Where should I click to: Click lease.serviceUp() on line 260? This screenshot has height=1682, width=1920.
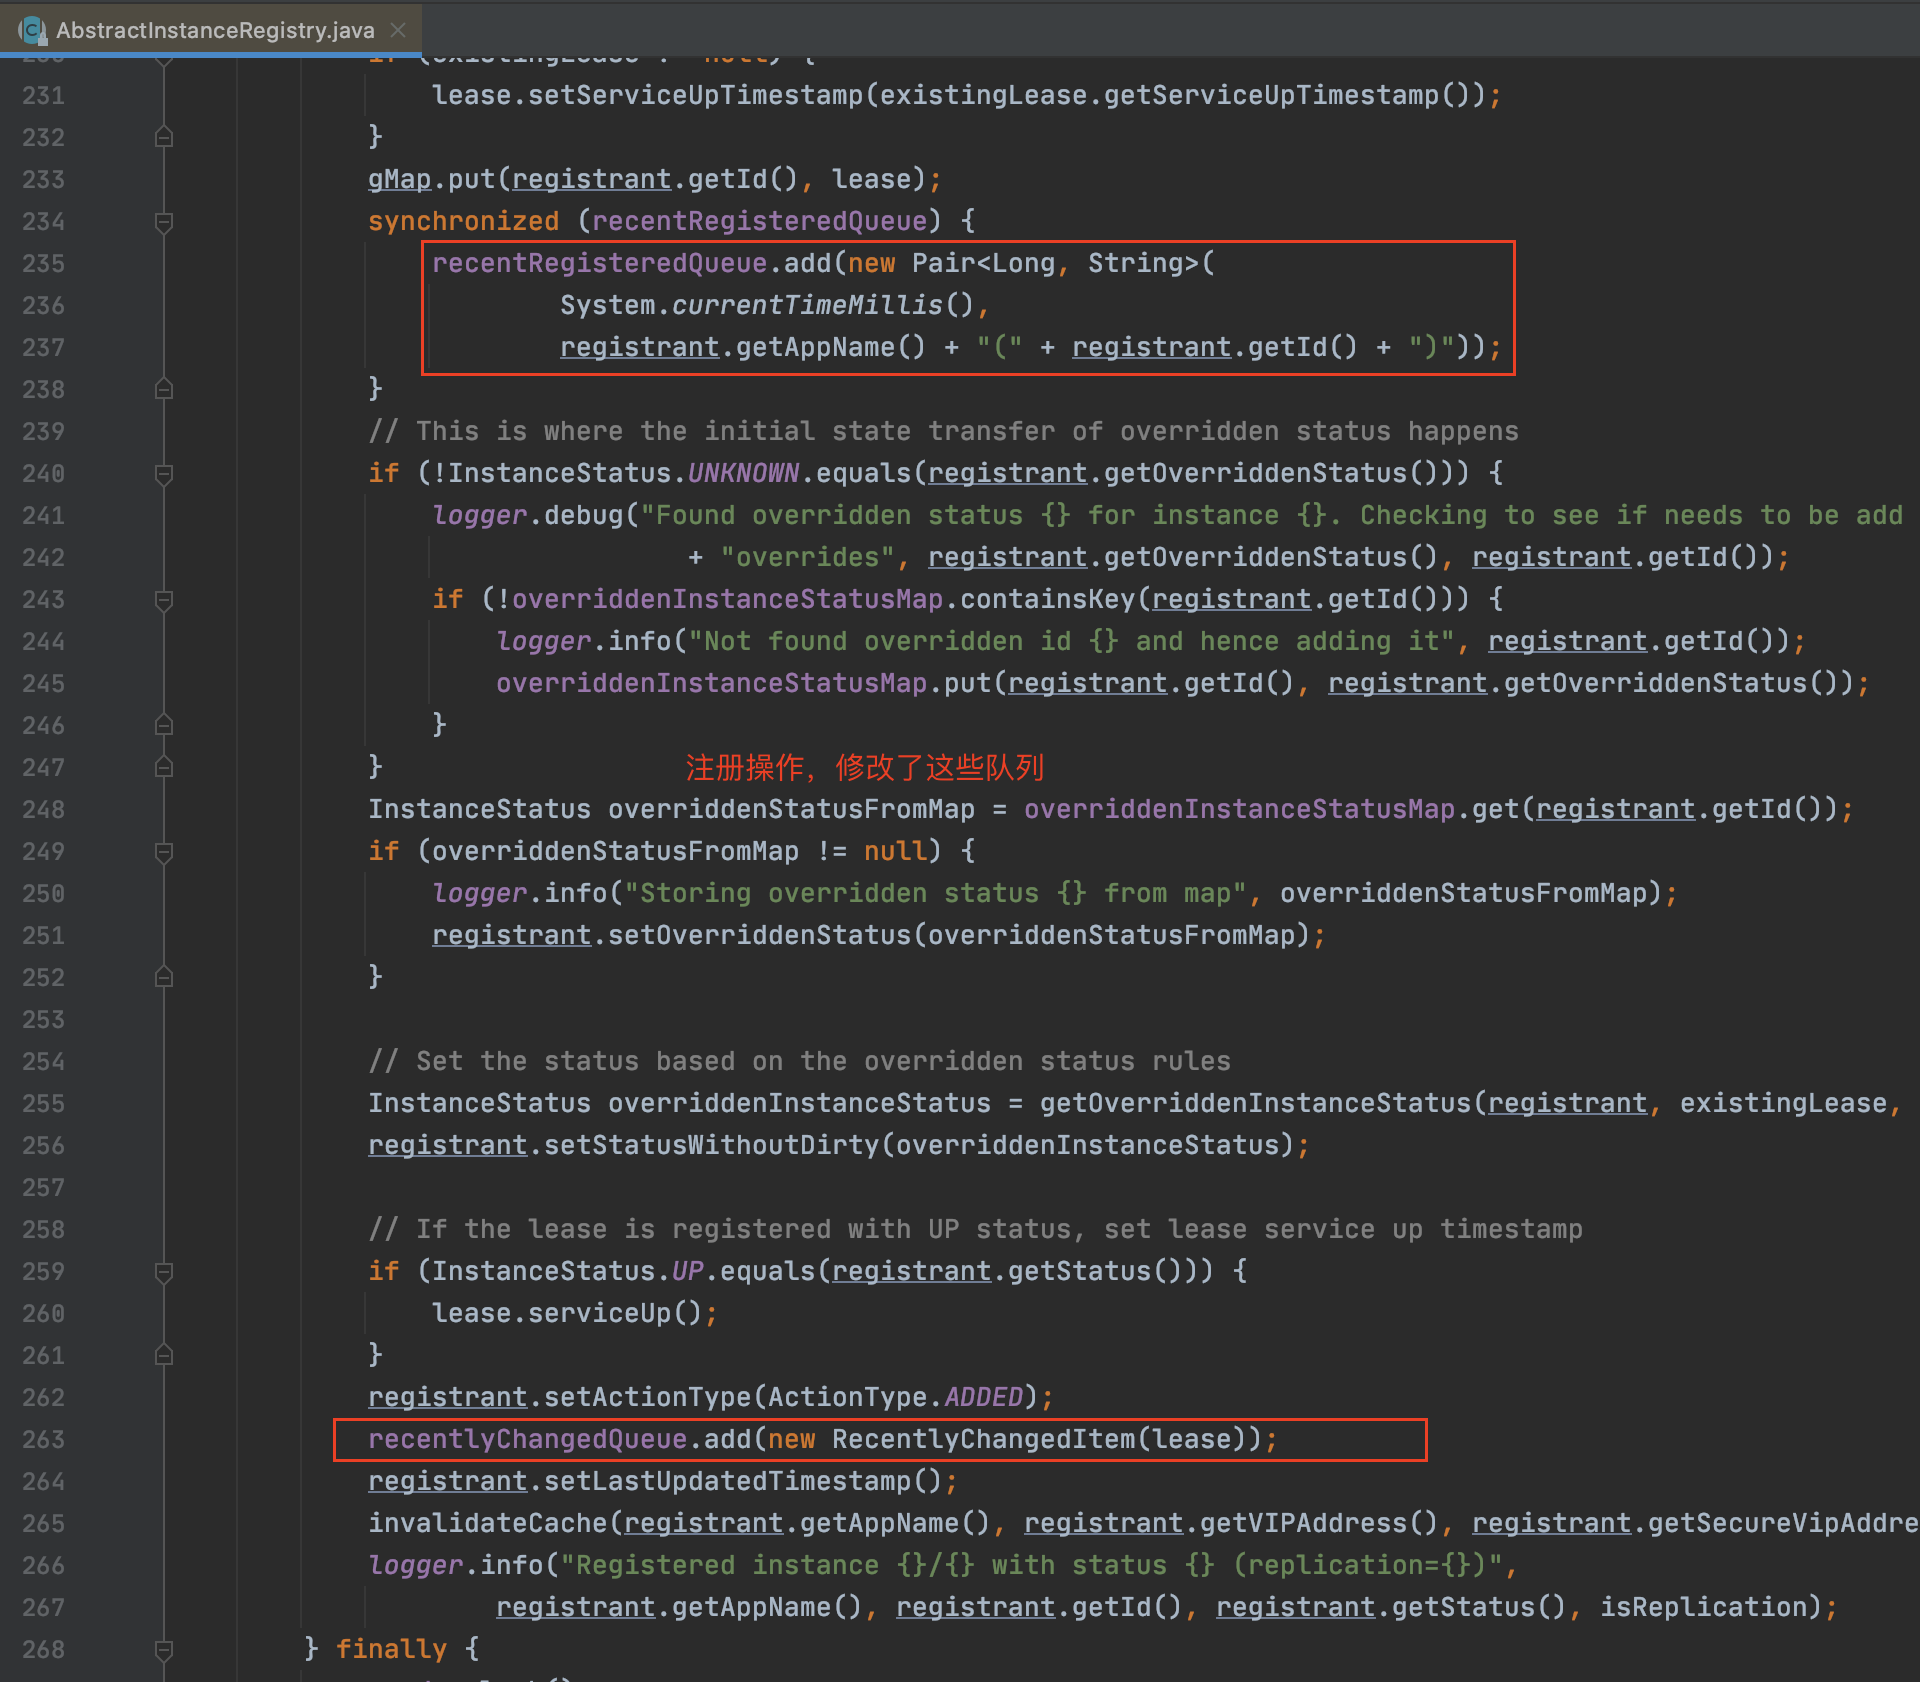coord(567,1313)
